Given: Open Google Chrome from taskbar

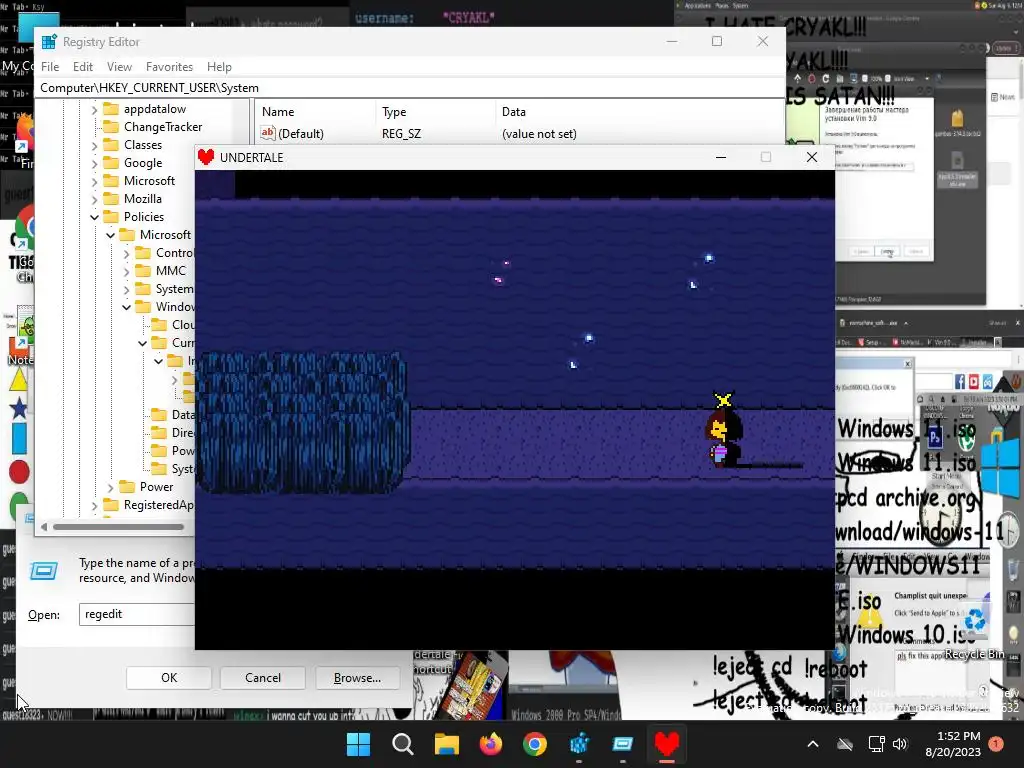Looking at the screenshot, I should [x=535, y=744].
